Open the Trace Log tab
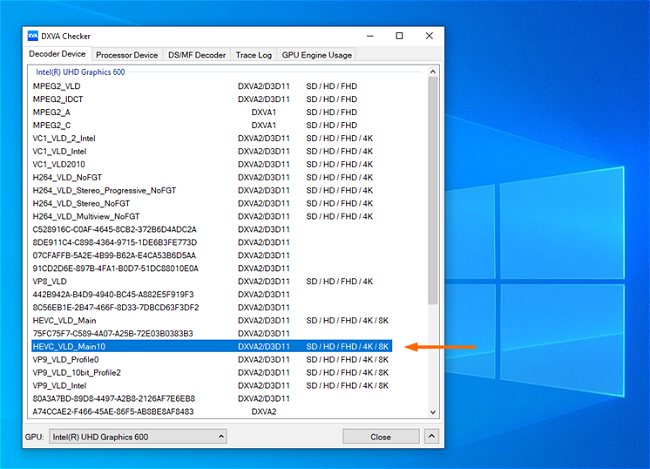The image size is (650, 469). [x=254, y=55]
